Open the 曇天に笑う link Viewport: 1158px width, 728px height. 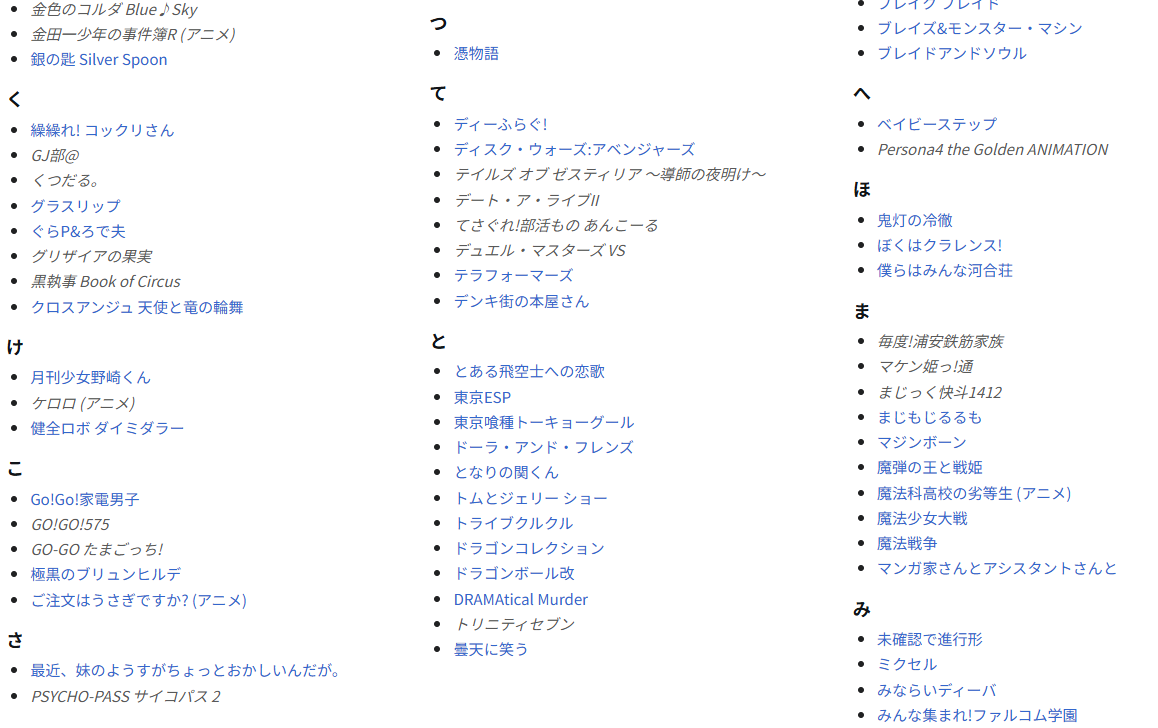point(491,649)
